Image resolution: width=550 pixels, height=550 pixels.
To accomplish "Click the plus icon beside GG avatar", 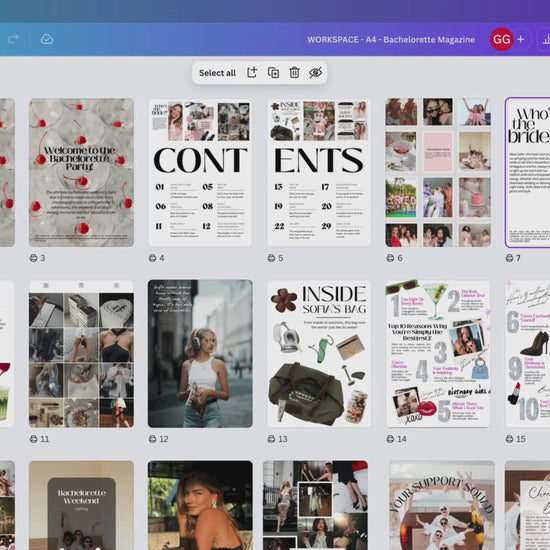I will pos(521,39).
